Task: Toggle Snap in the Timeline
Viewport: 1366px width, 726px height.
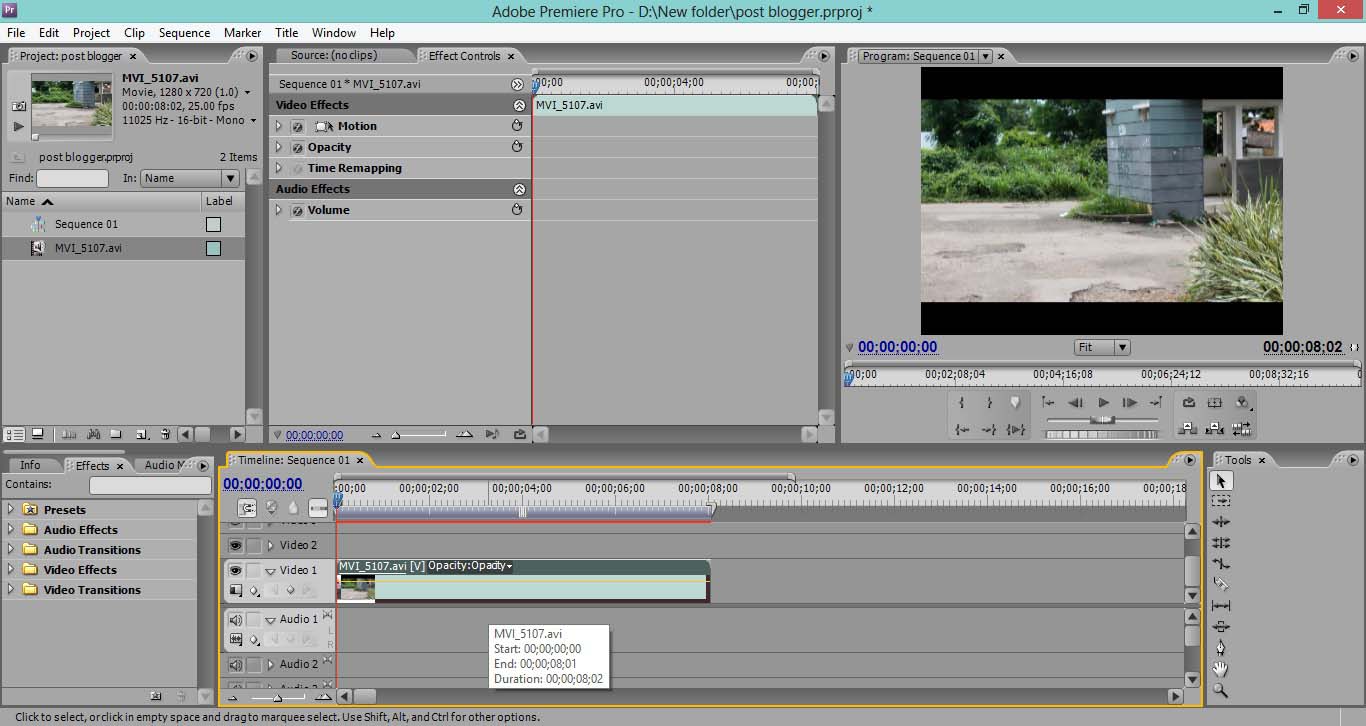Action: point(246,508)
